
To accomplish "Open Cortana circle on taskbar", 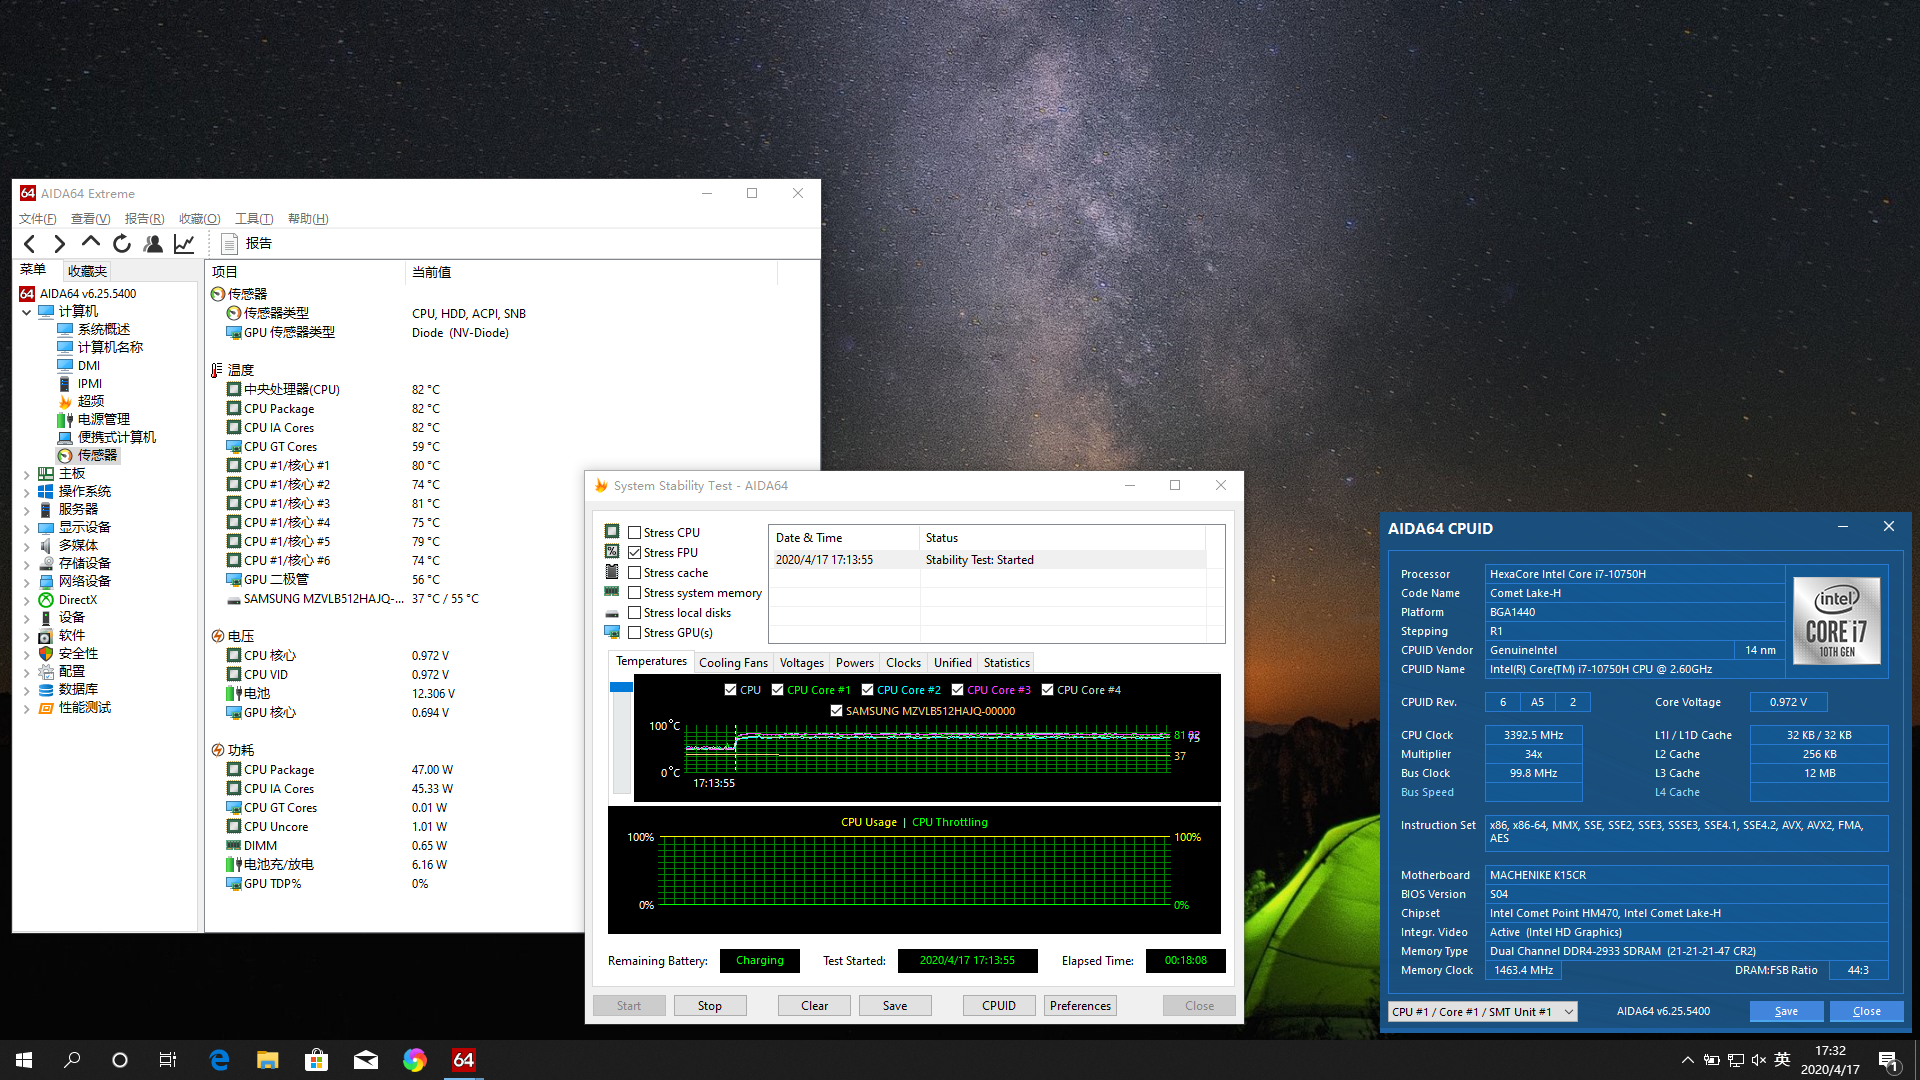I will (x=120, y=1060).
